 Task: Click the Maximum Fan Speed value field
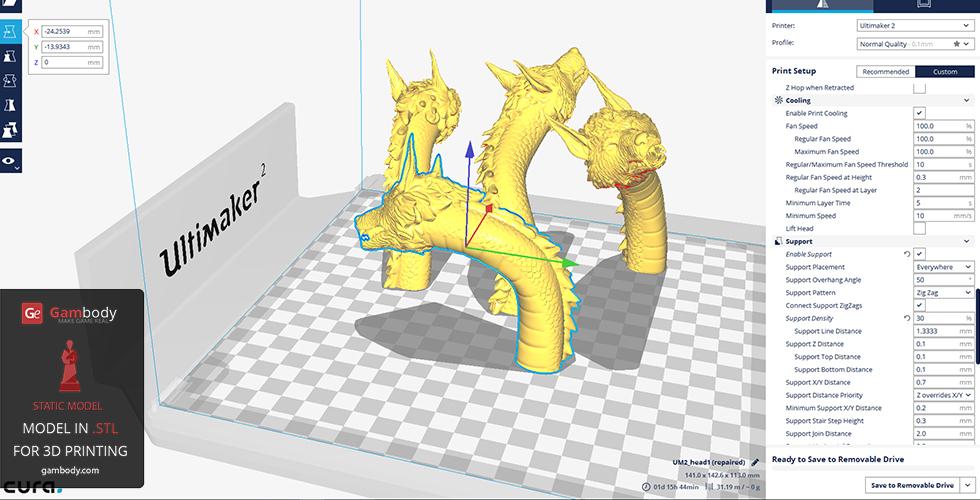point(943,152)
